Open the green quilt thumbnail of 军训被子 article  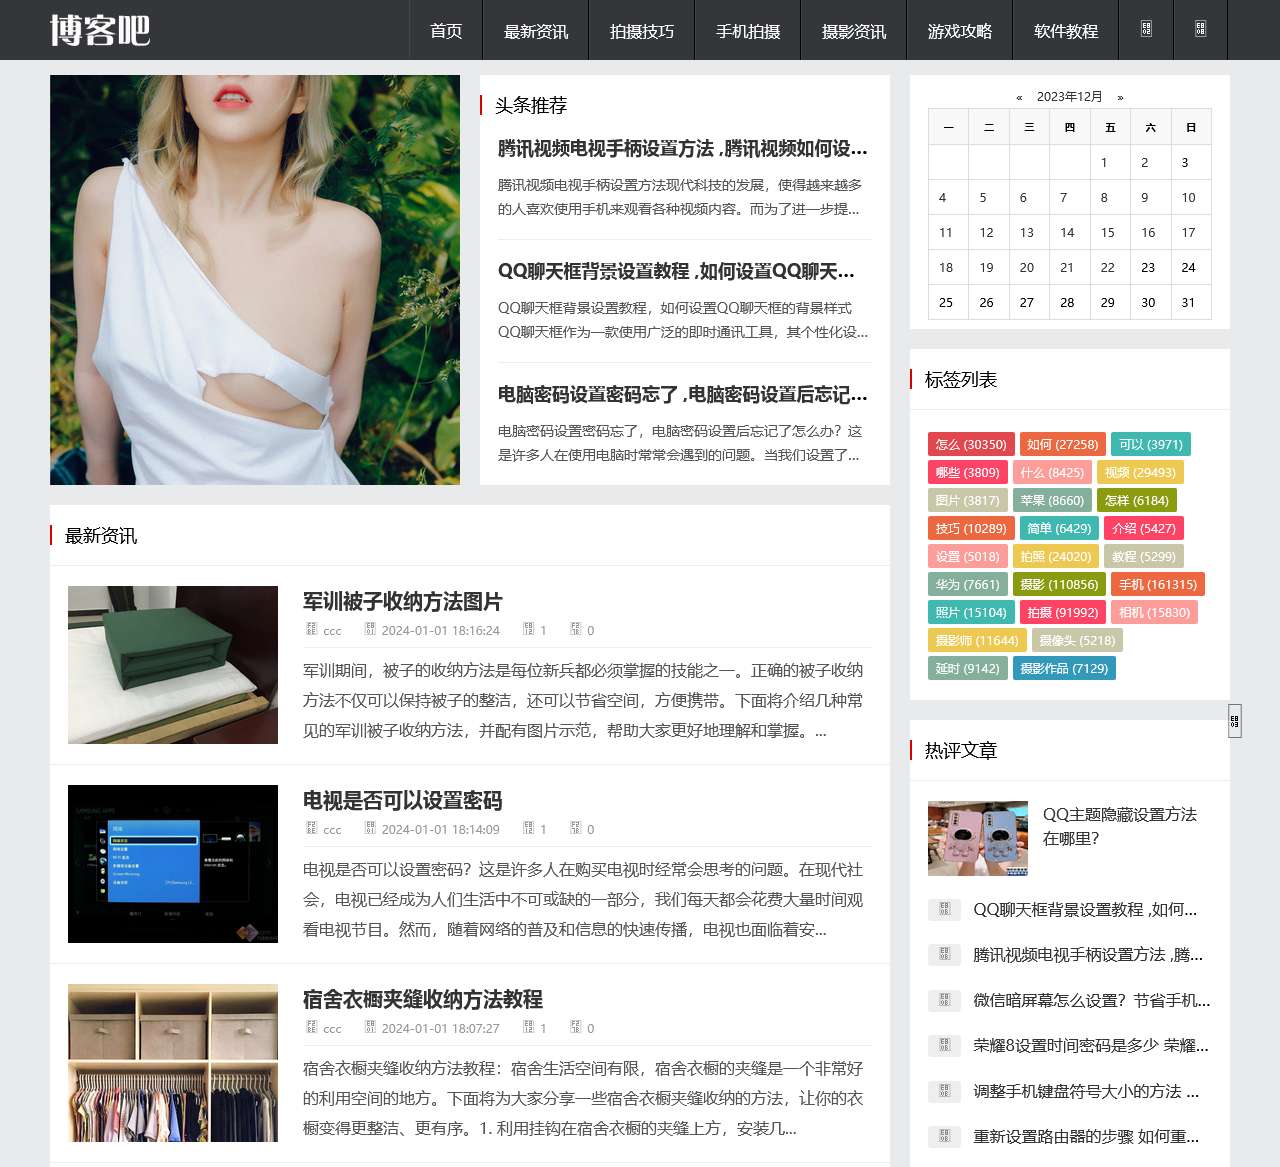[x=173, y=665]
